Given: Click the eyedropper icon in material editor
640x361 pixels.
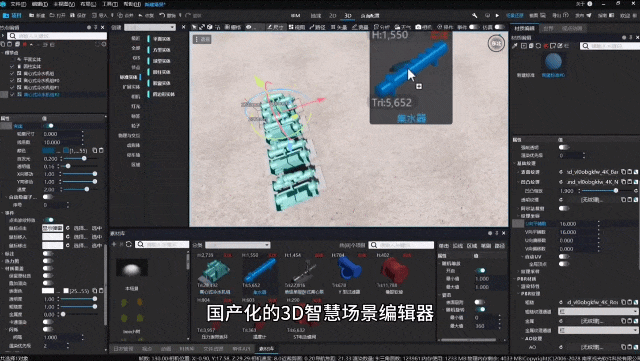Looking at the screenshot, I should pyautogui.click(x=515, y=46).
